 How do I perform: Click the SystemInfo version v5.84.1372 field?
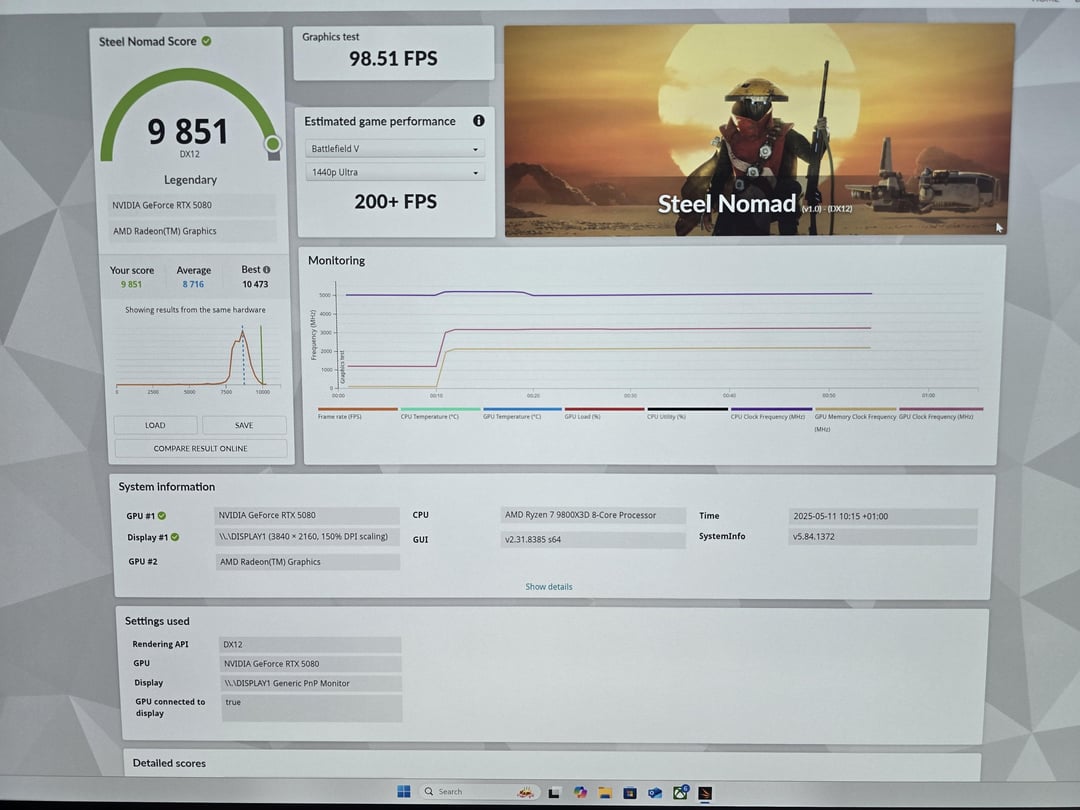(883, 537)
